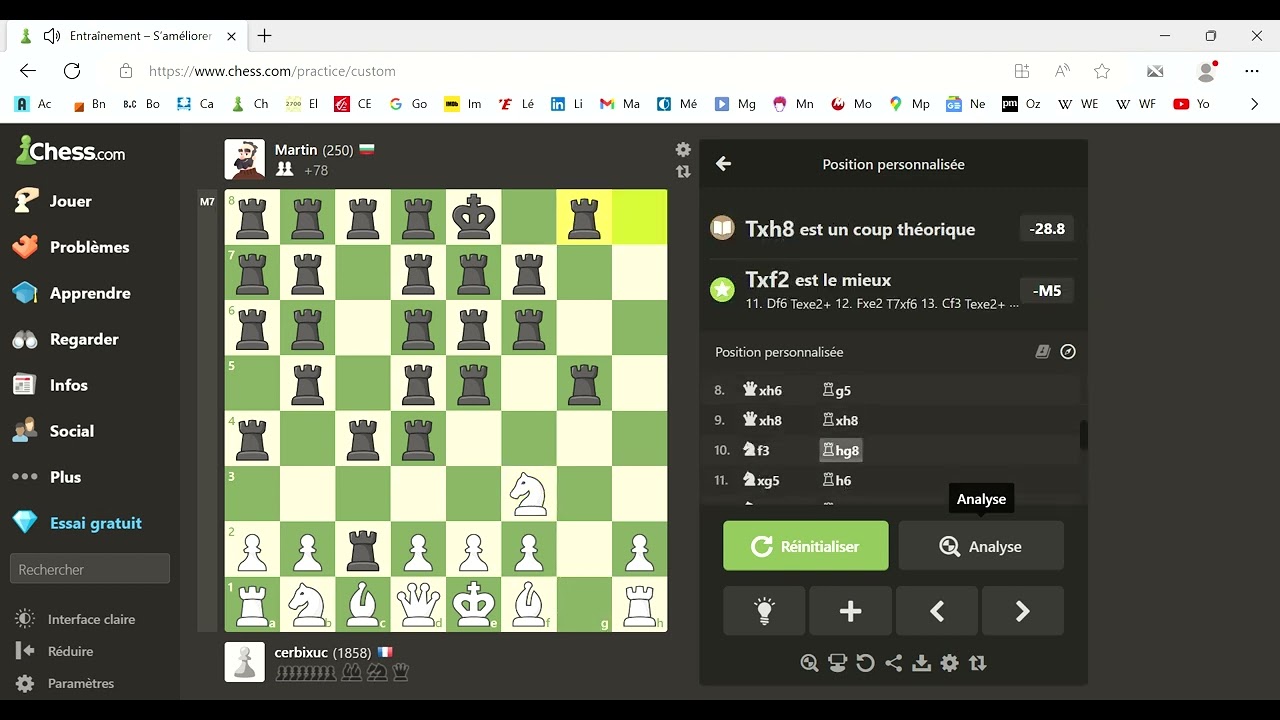Click the plus new game button
This screenshot has width=1280, height=720.
850,612
